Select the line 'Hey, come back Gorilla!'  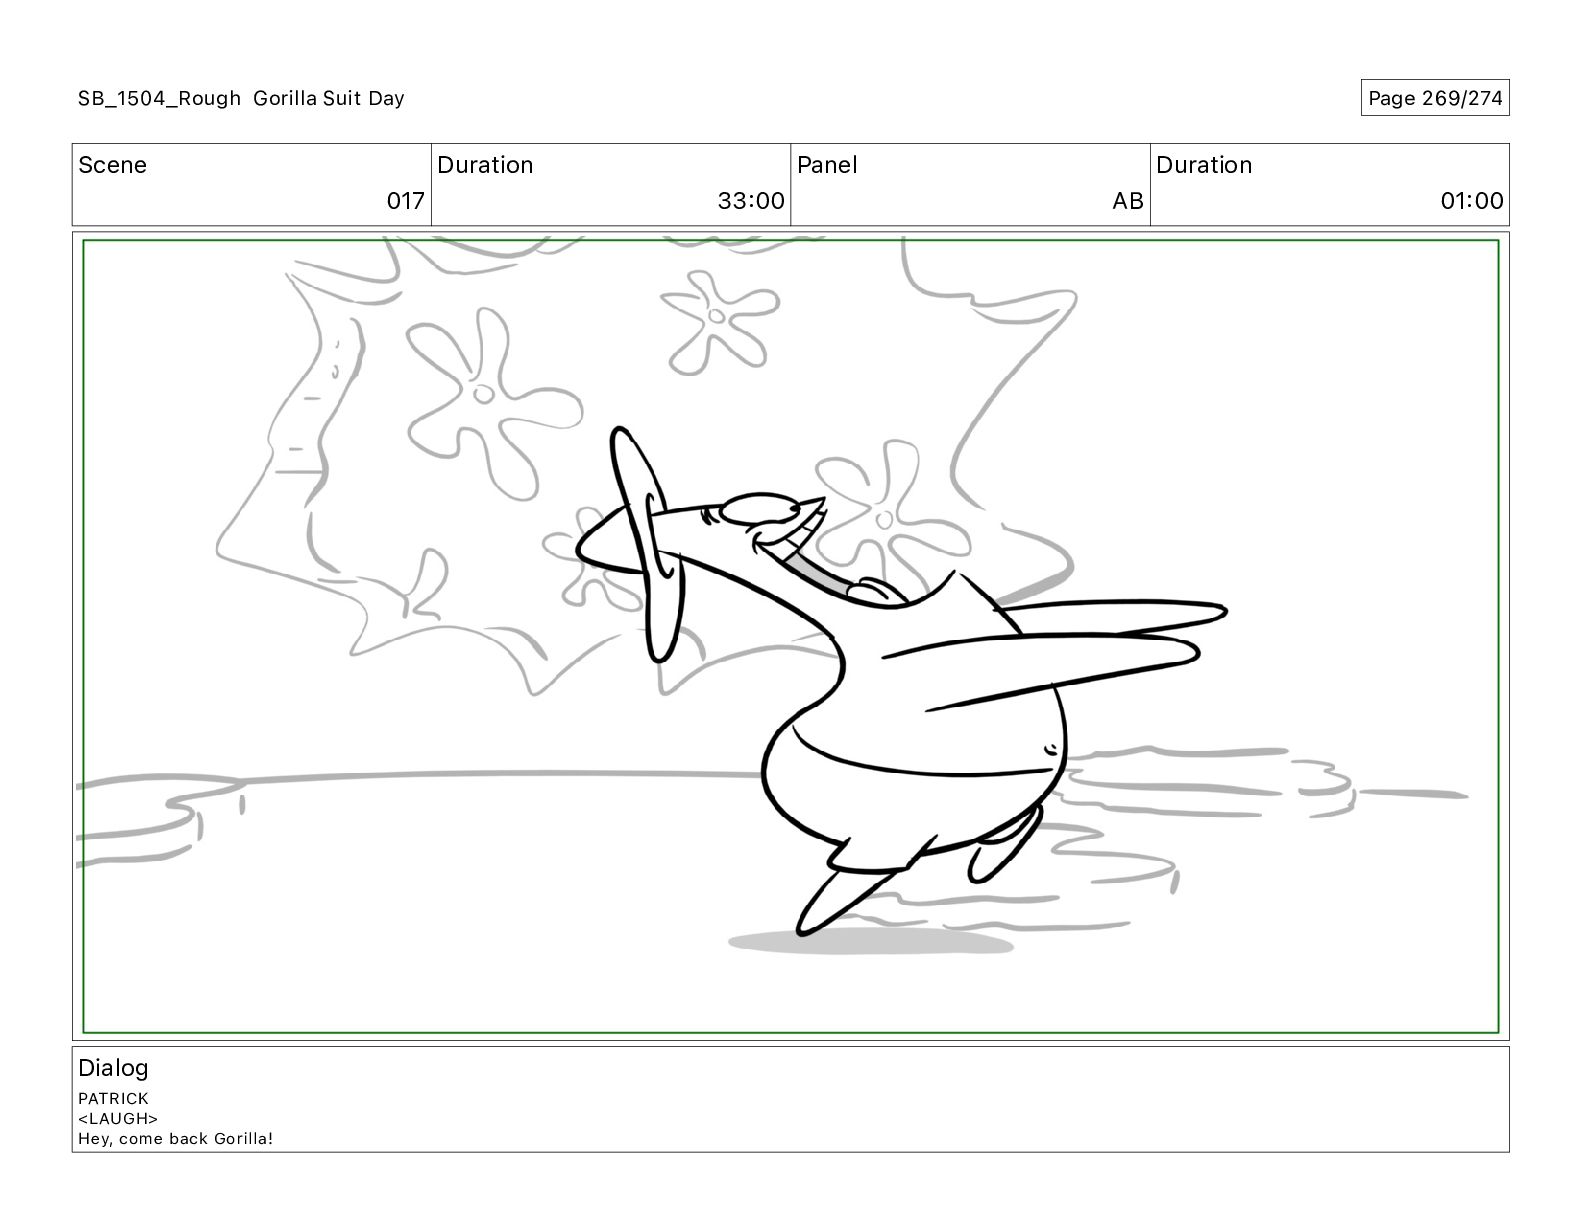coord(175,1138)
